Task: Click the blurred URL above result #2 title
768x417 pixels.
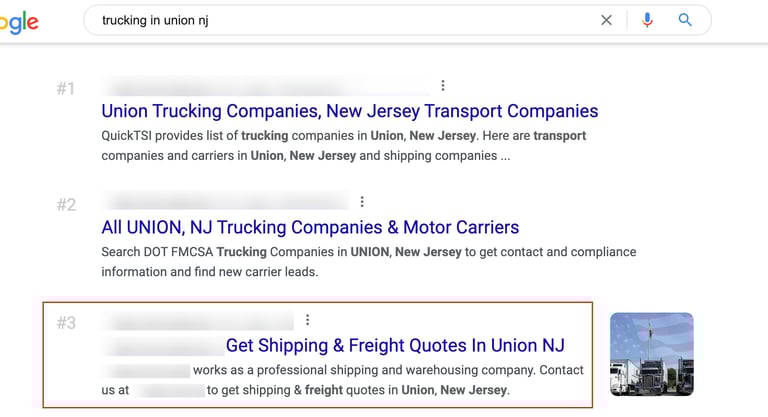Action: [x=225, y=201]
